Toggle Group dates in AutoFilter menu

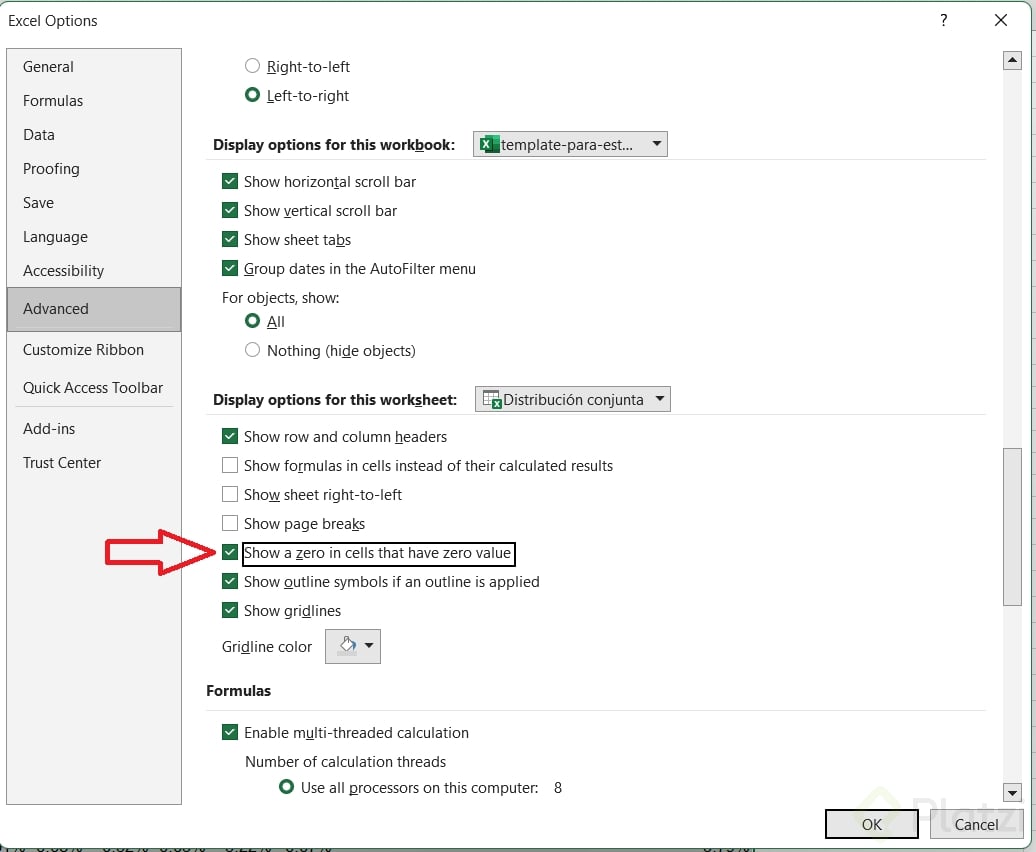point(230,268)
